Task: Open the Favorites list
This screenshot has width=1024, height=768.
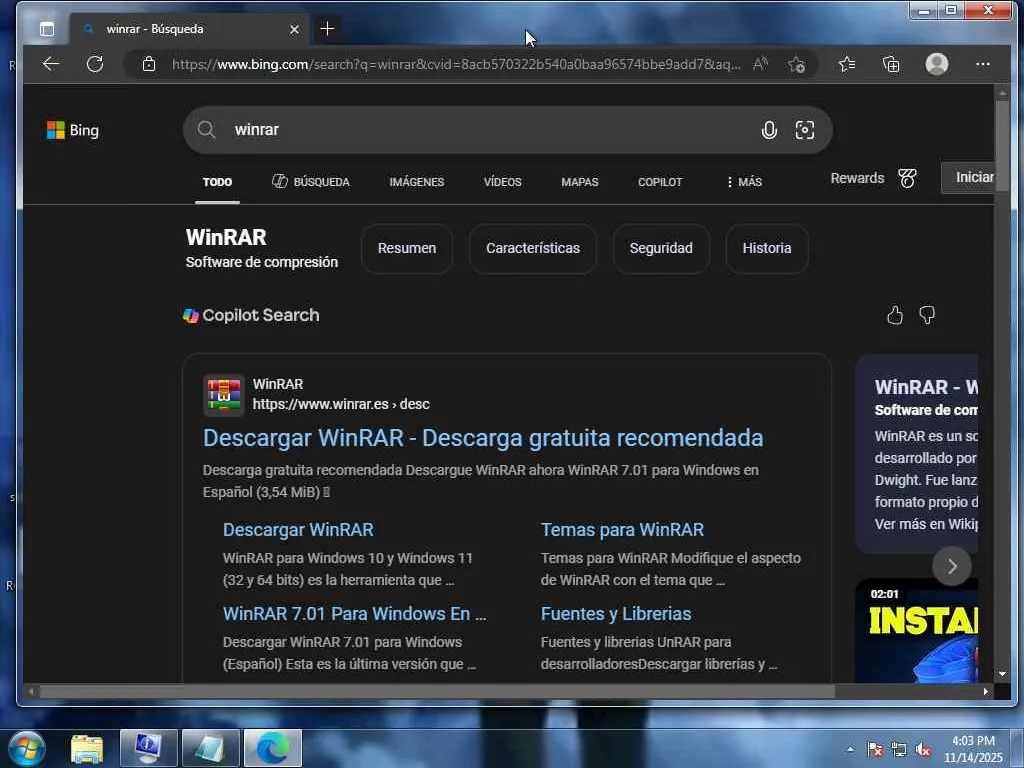Action: tap(847, 64)
